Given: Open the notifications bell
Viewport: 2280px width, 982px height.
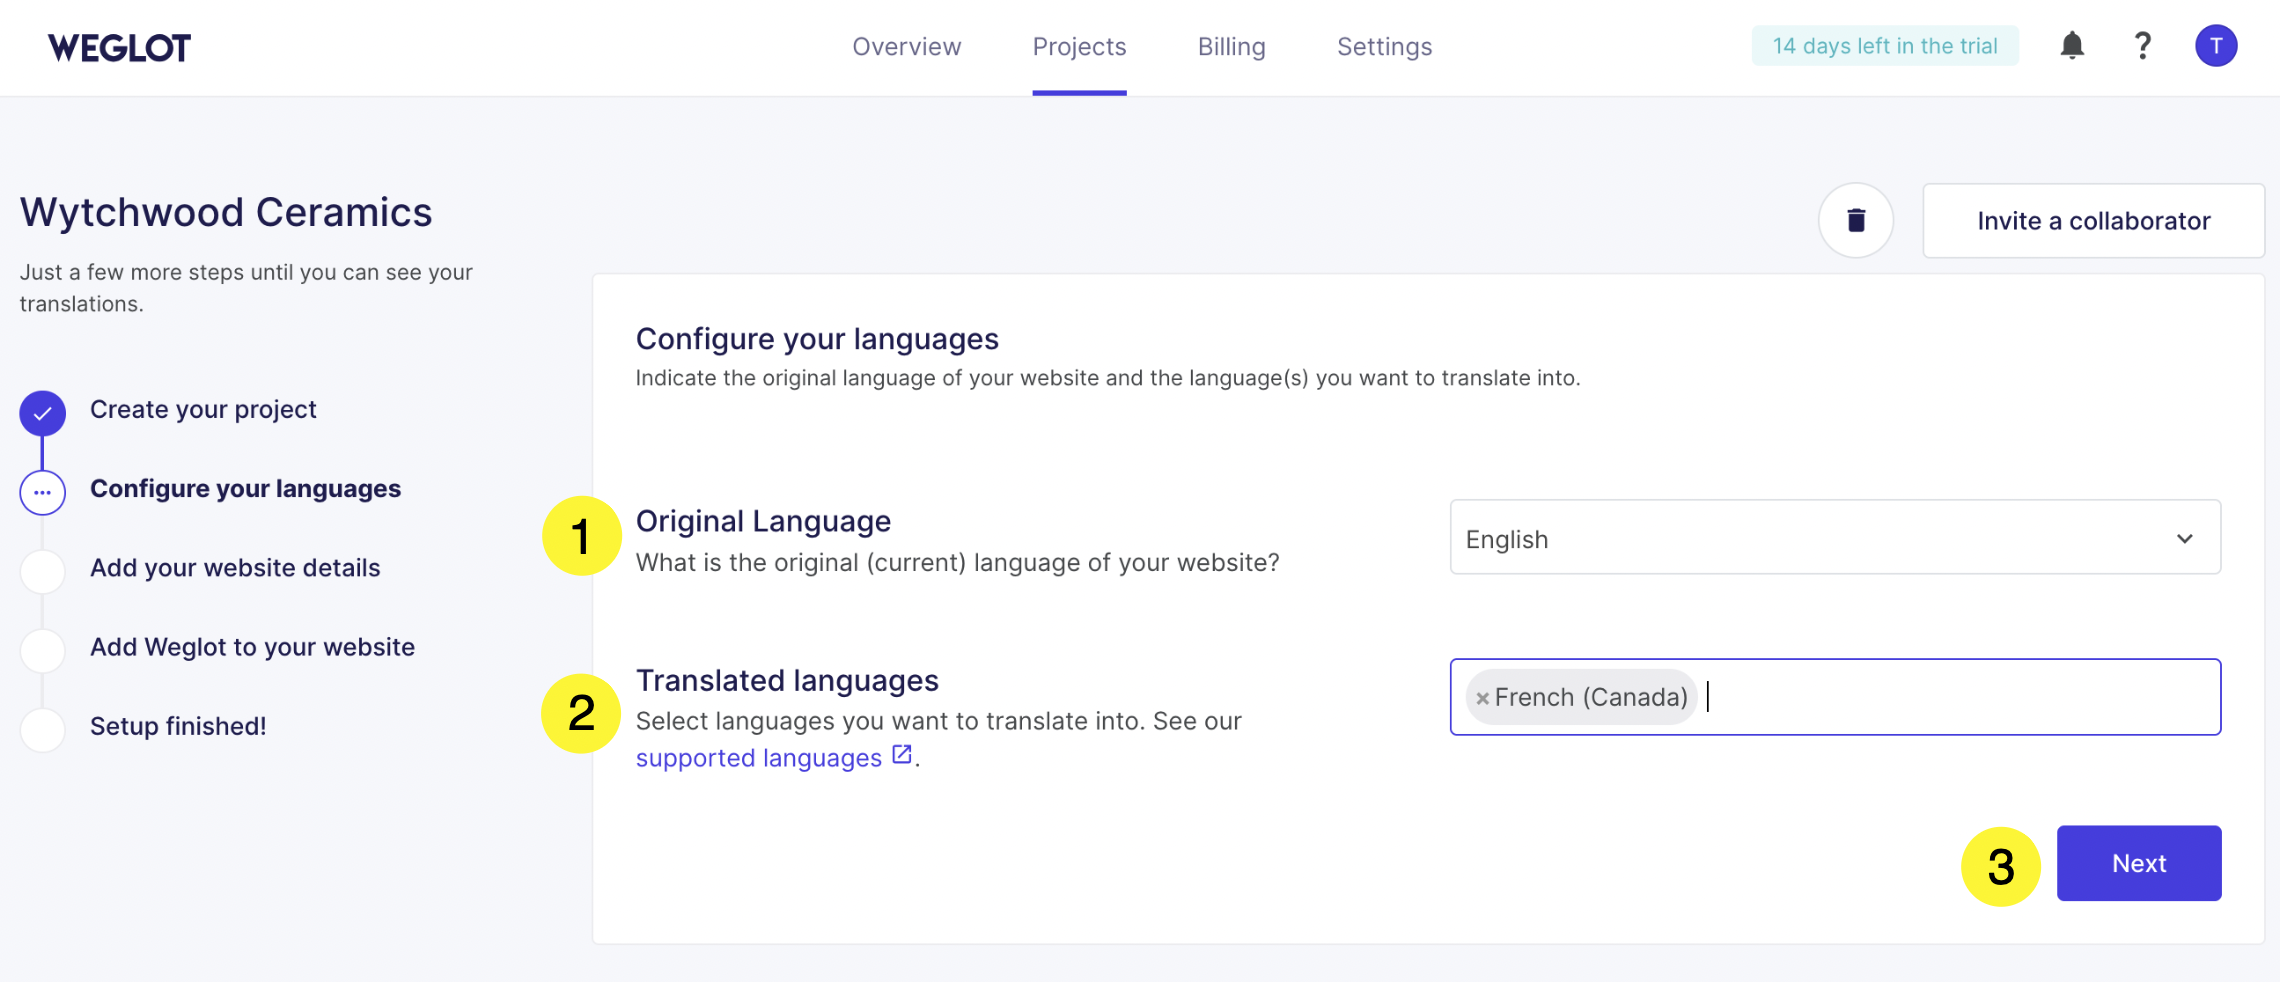Looking at the screenshot, I should [2072, 46].
